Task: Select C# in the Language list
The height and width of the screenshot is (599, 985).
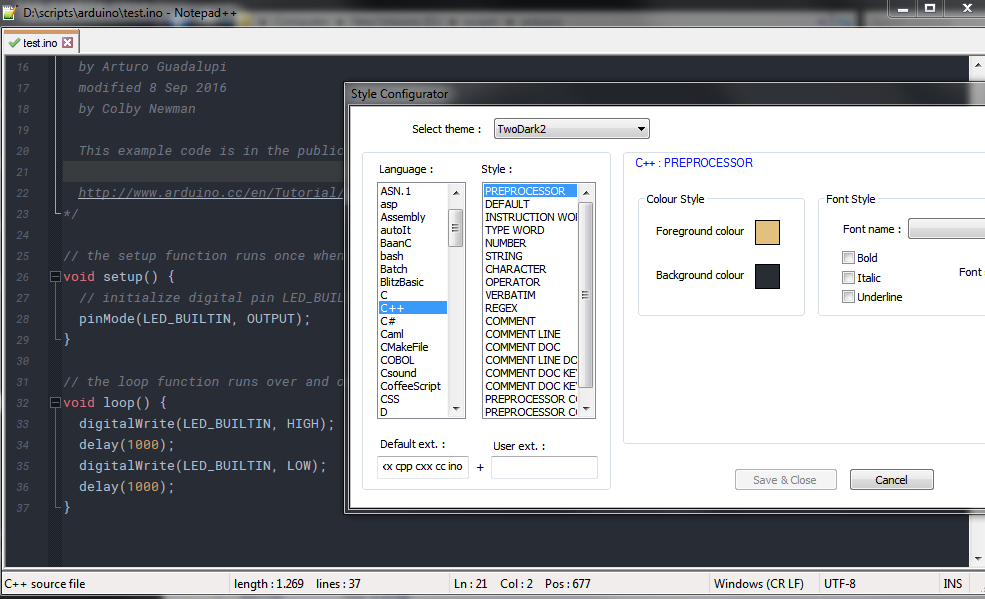Action: point(388,321)
